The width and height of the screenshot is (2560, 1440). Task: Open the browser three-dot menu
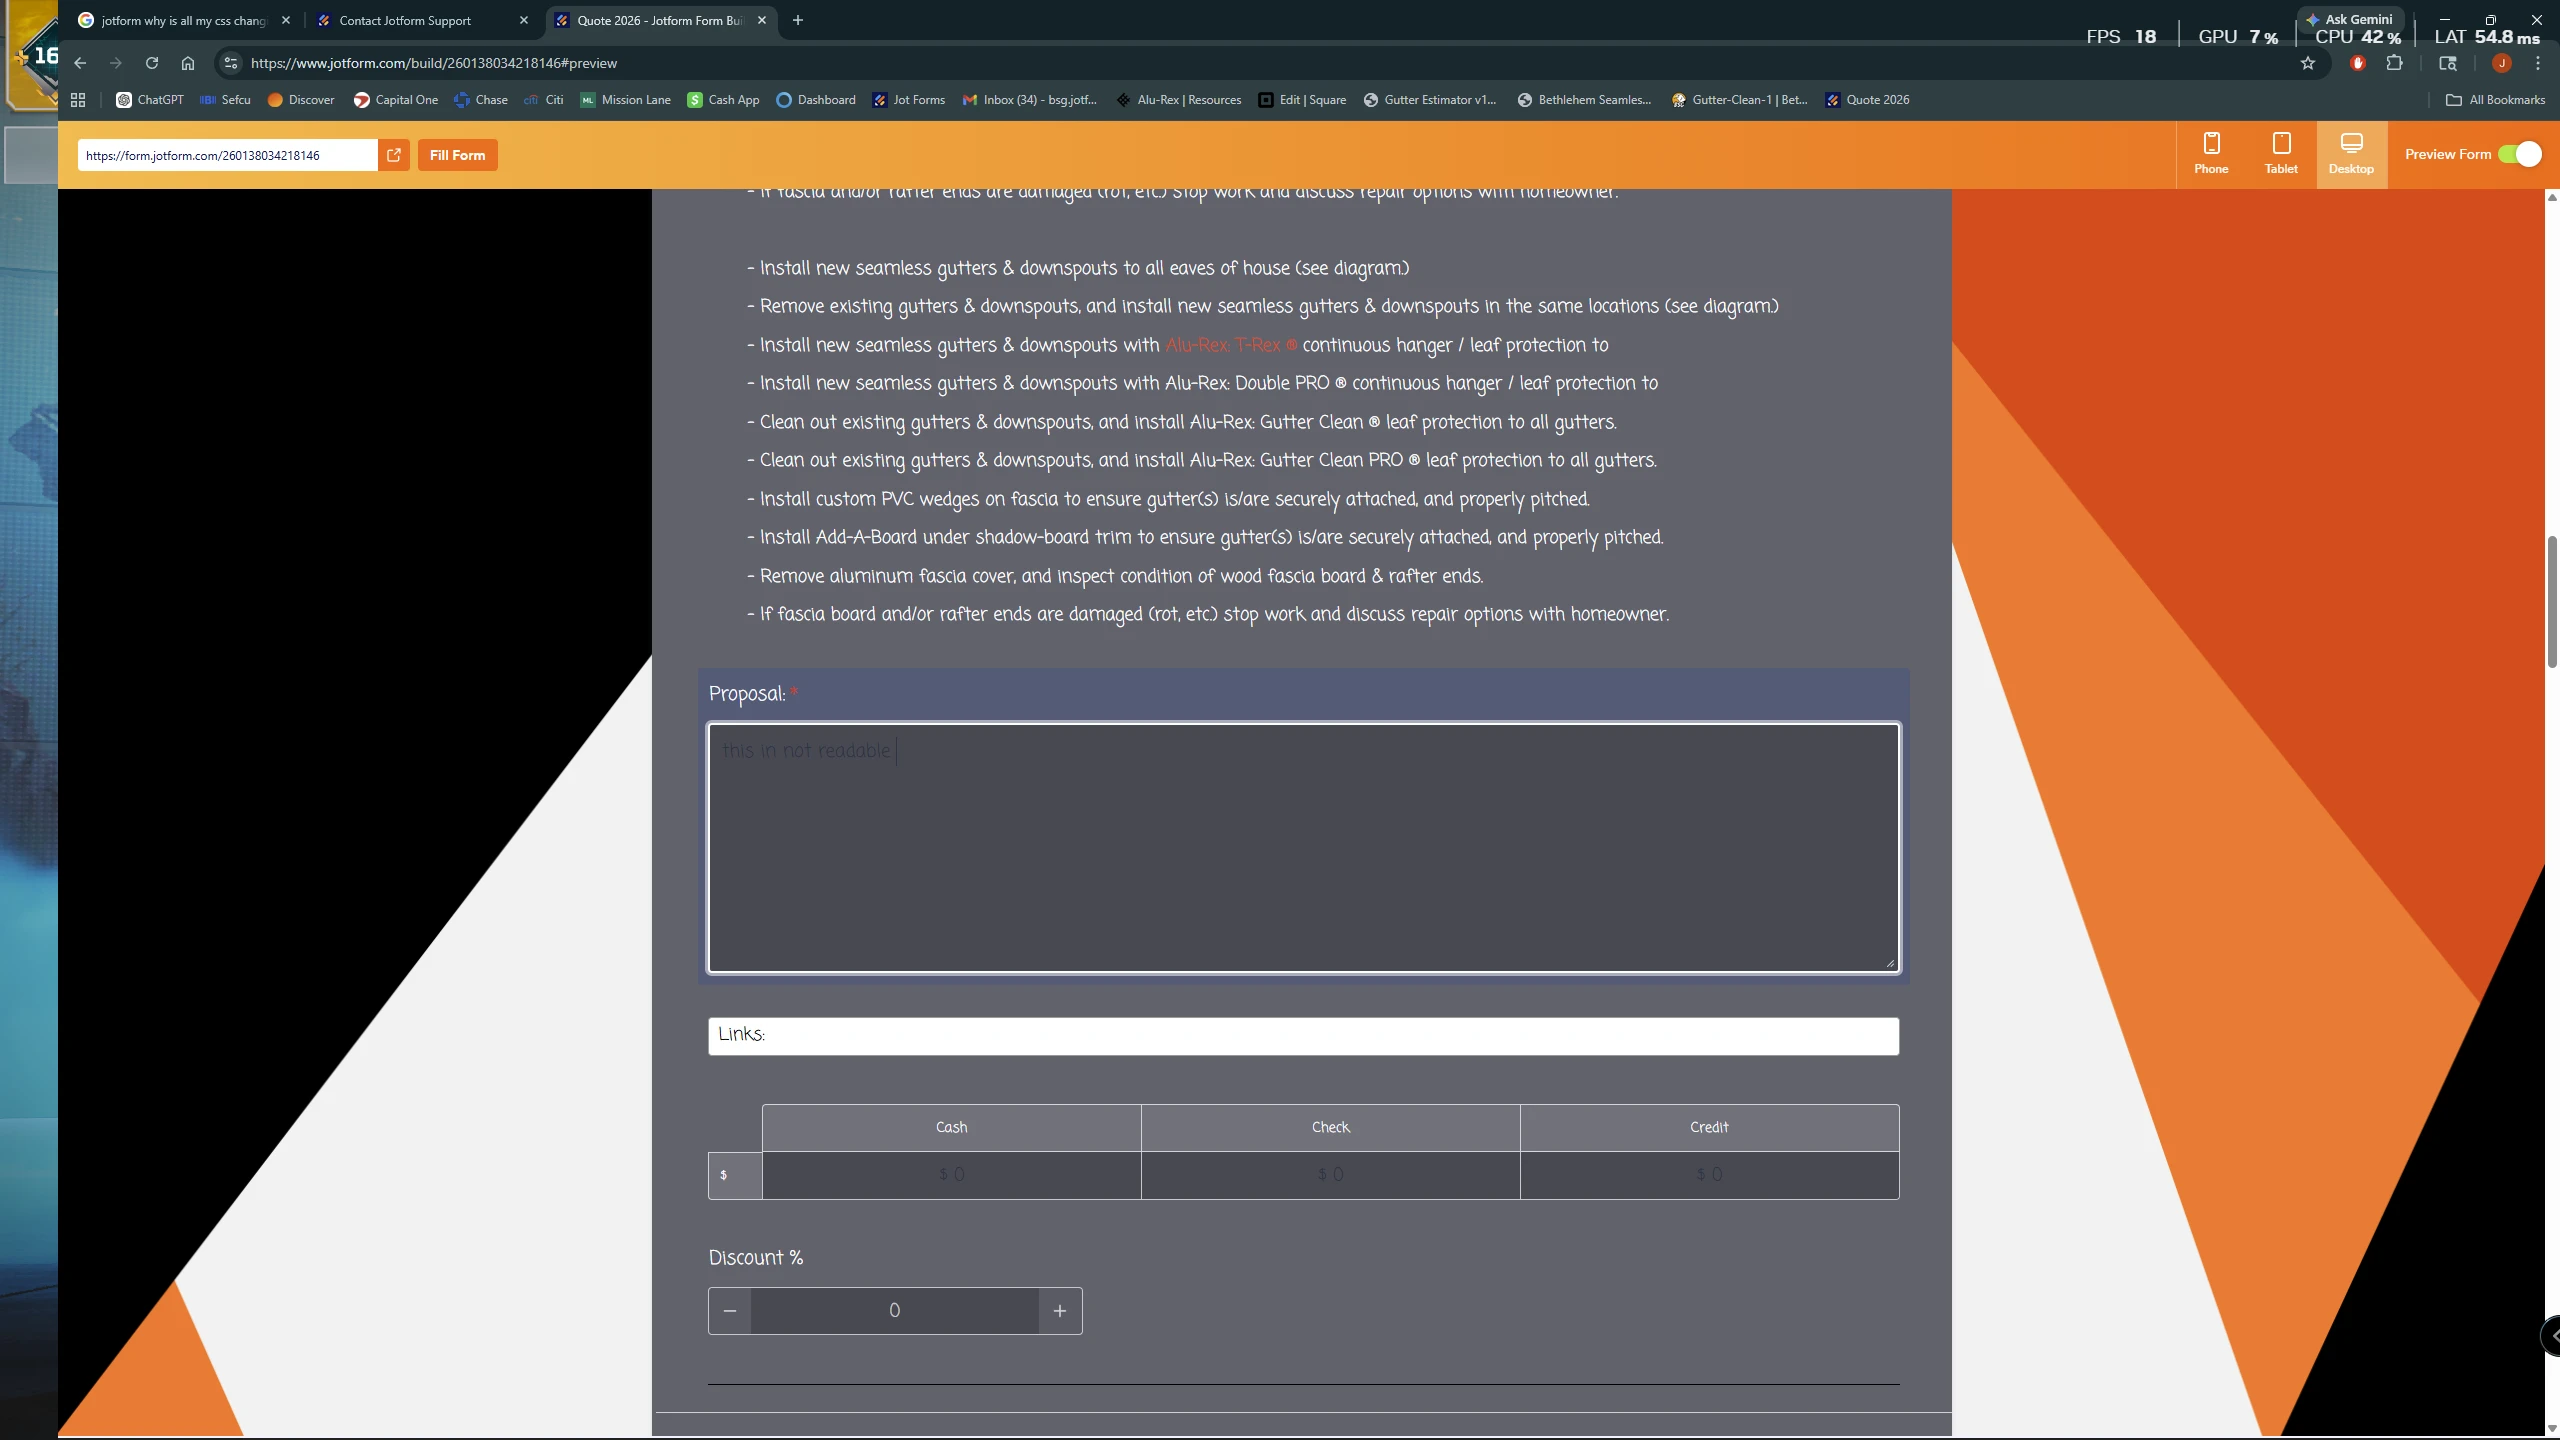click(x=2538, y=62)
